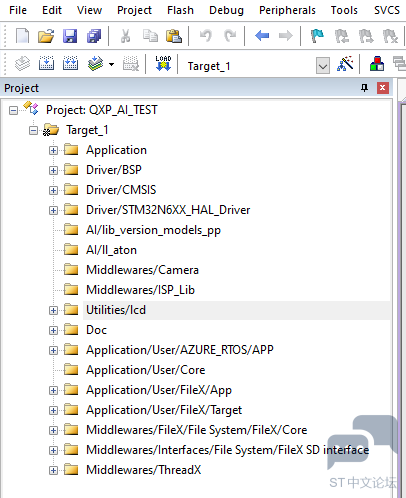Open the View menu
This screenshot has height=498, width=406.
pyautogui.click(x=89, y=10)
